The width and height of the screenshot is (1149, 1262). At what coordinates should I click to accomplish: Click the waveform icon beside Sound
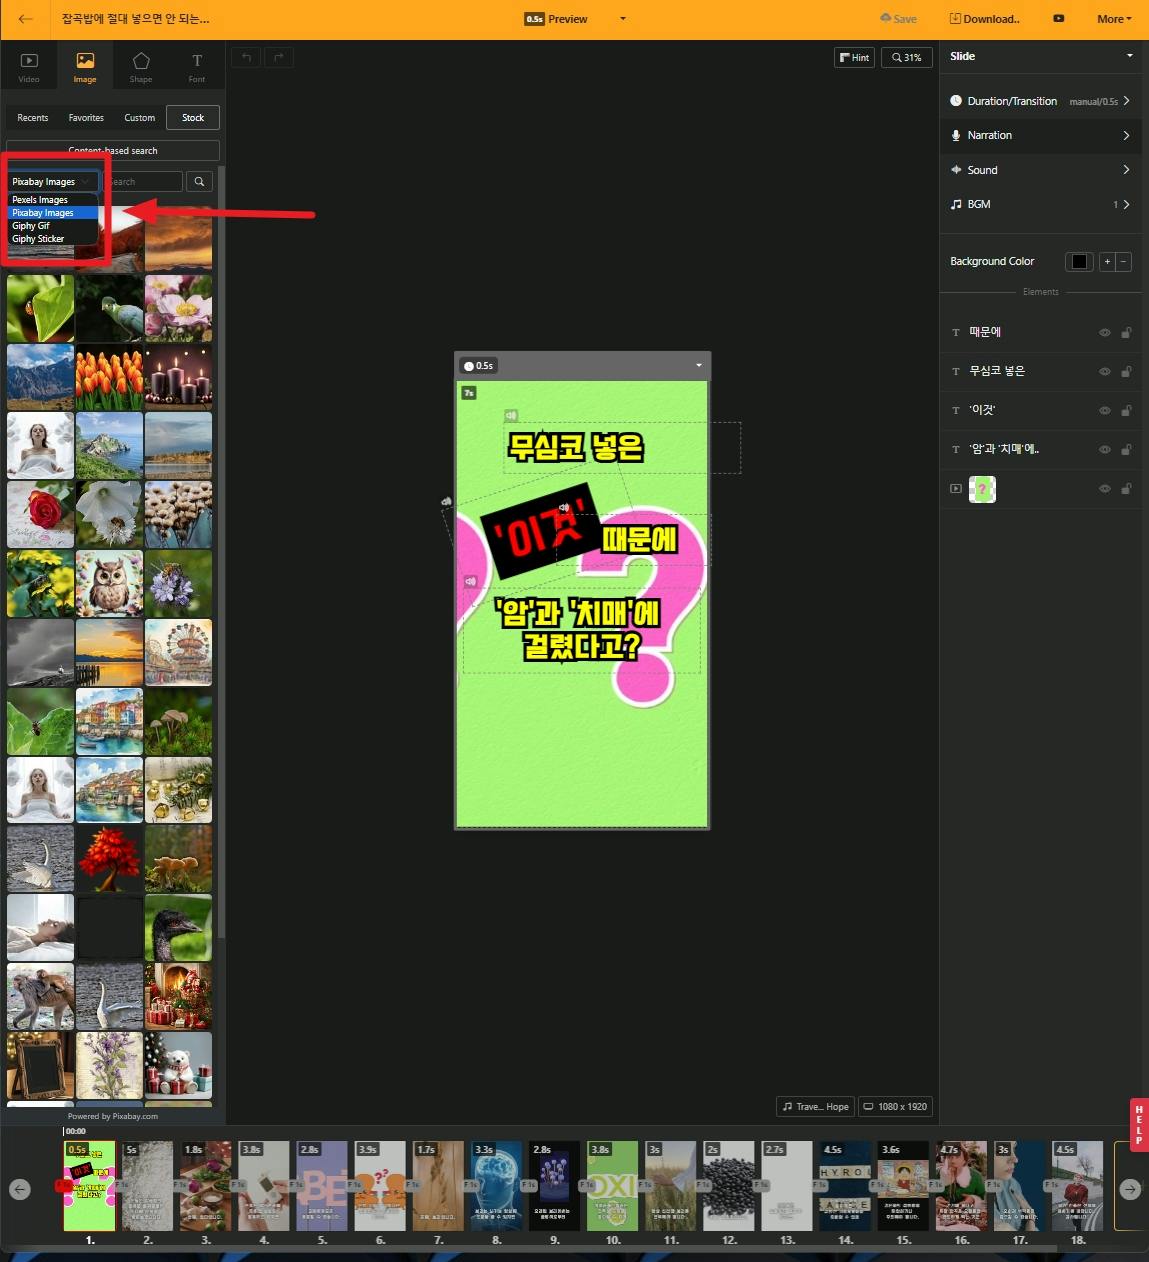956,170
